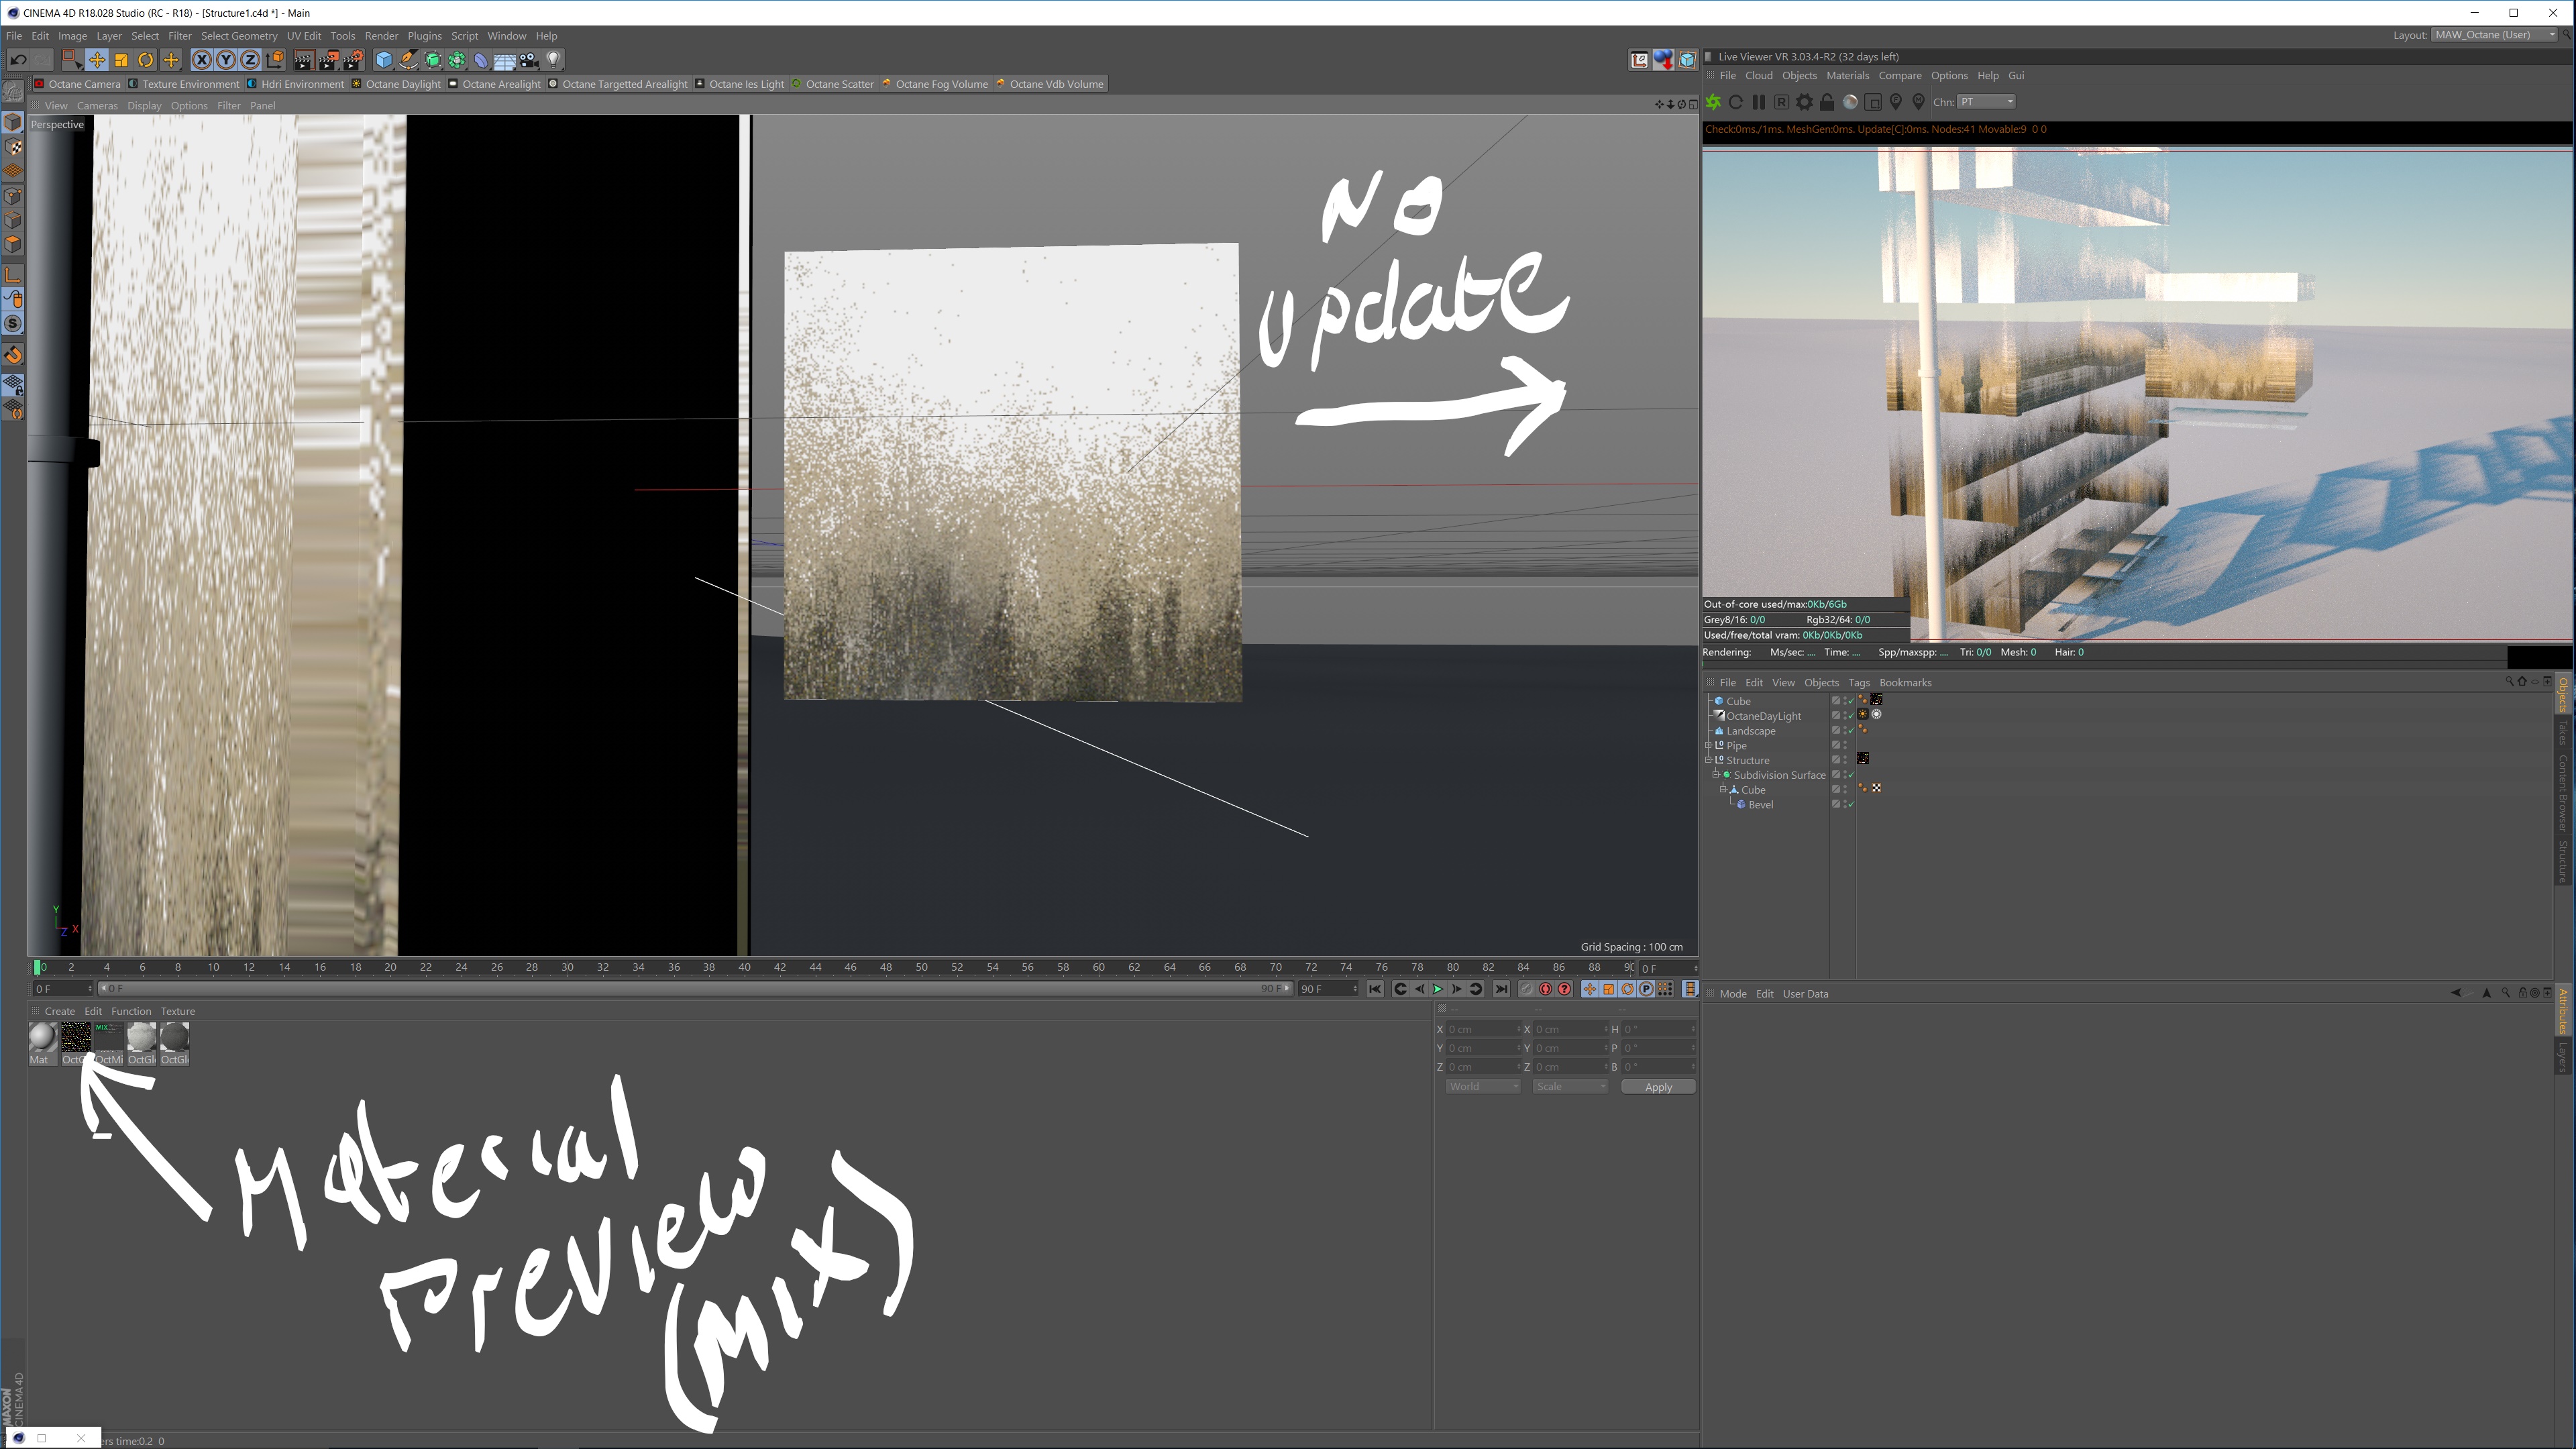Open Materials menu in Live Viewer

click(1847, 76)
